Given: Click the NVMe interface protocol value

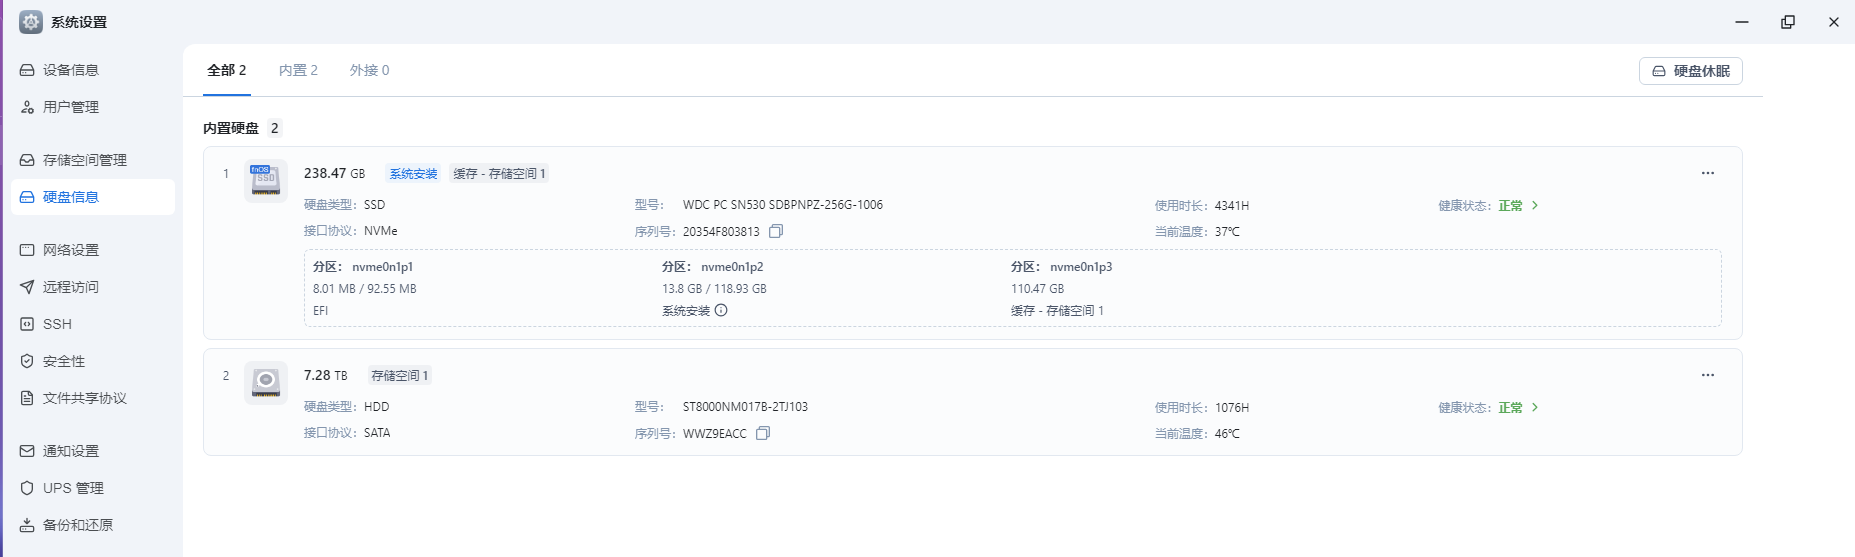Looking at the screenshot, I should tap(381, 231).
